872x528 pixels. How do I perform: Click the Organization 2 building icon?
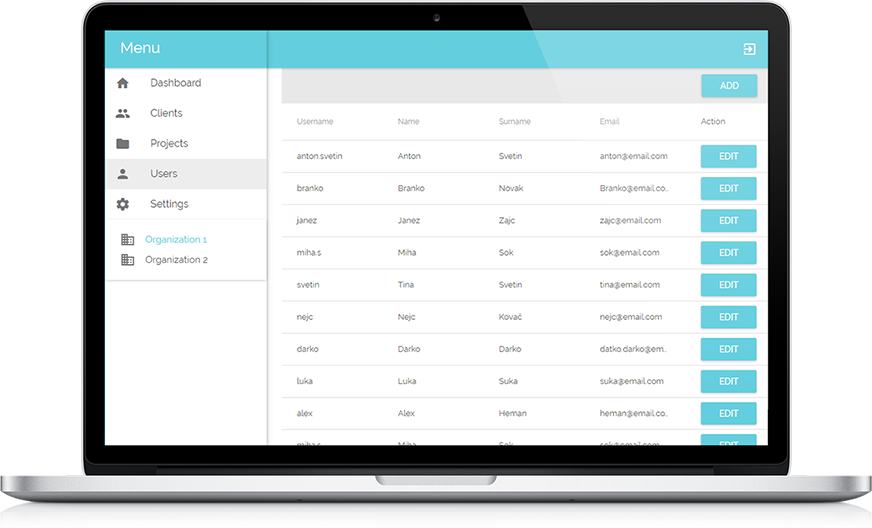pyautogui.click(x=127, y=260)
